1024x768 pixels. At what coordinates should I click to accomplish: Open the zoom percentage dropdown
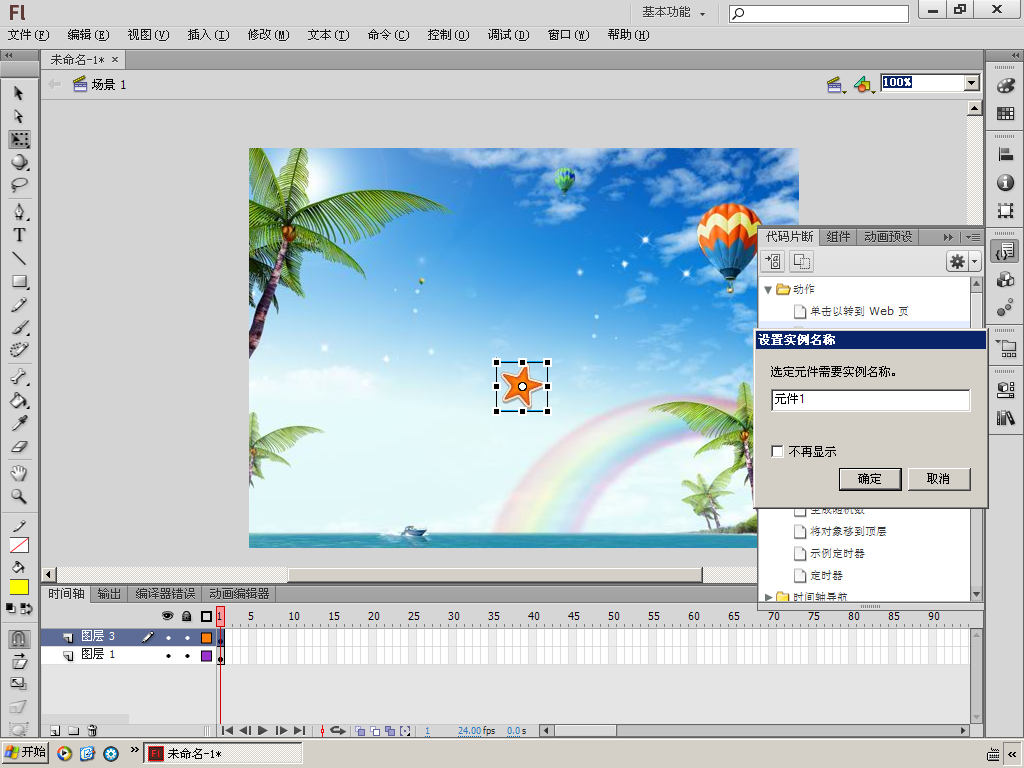coord(972,82)
